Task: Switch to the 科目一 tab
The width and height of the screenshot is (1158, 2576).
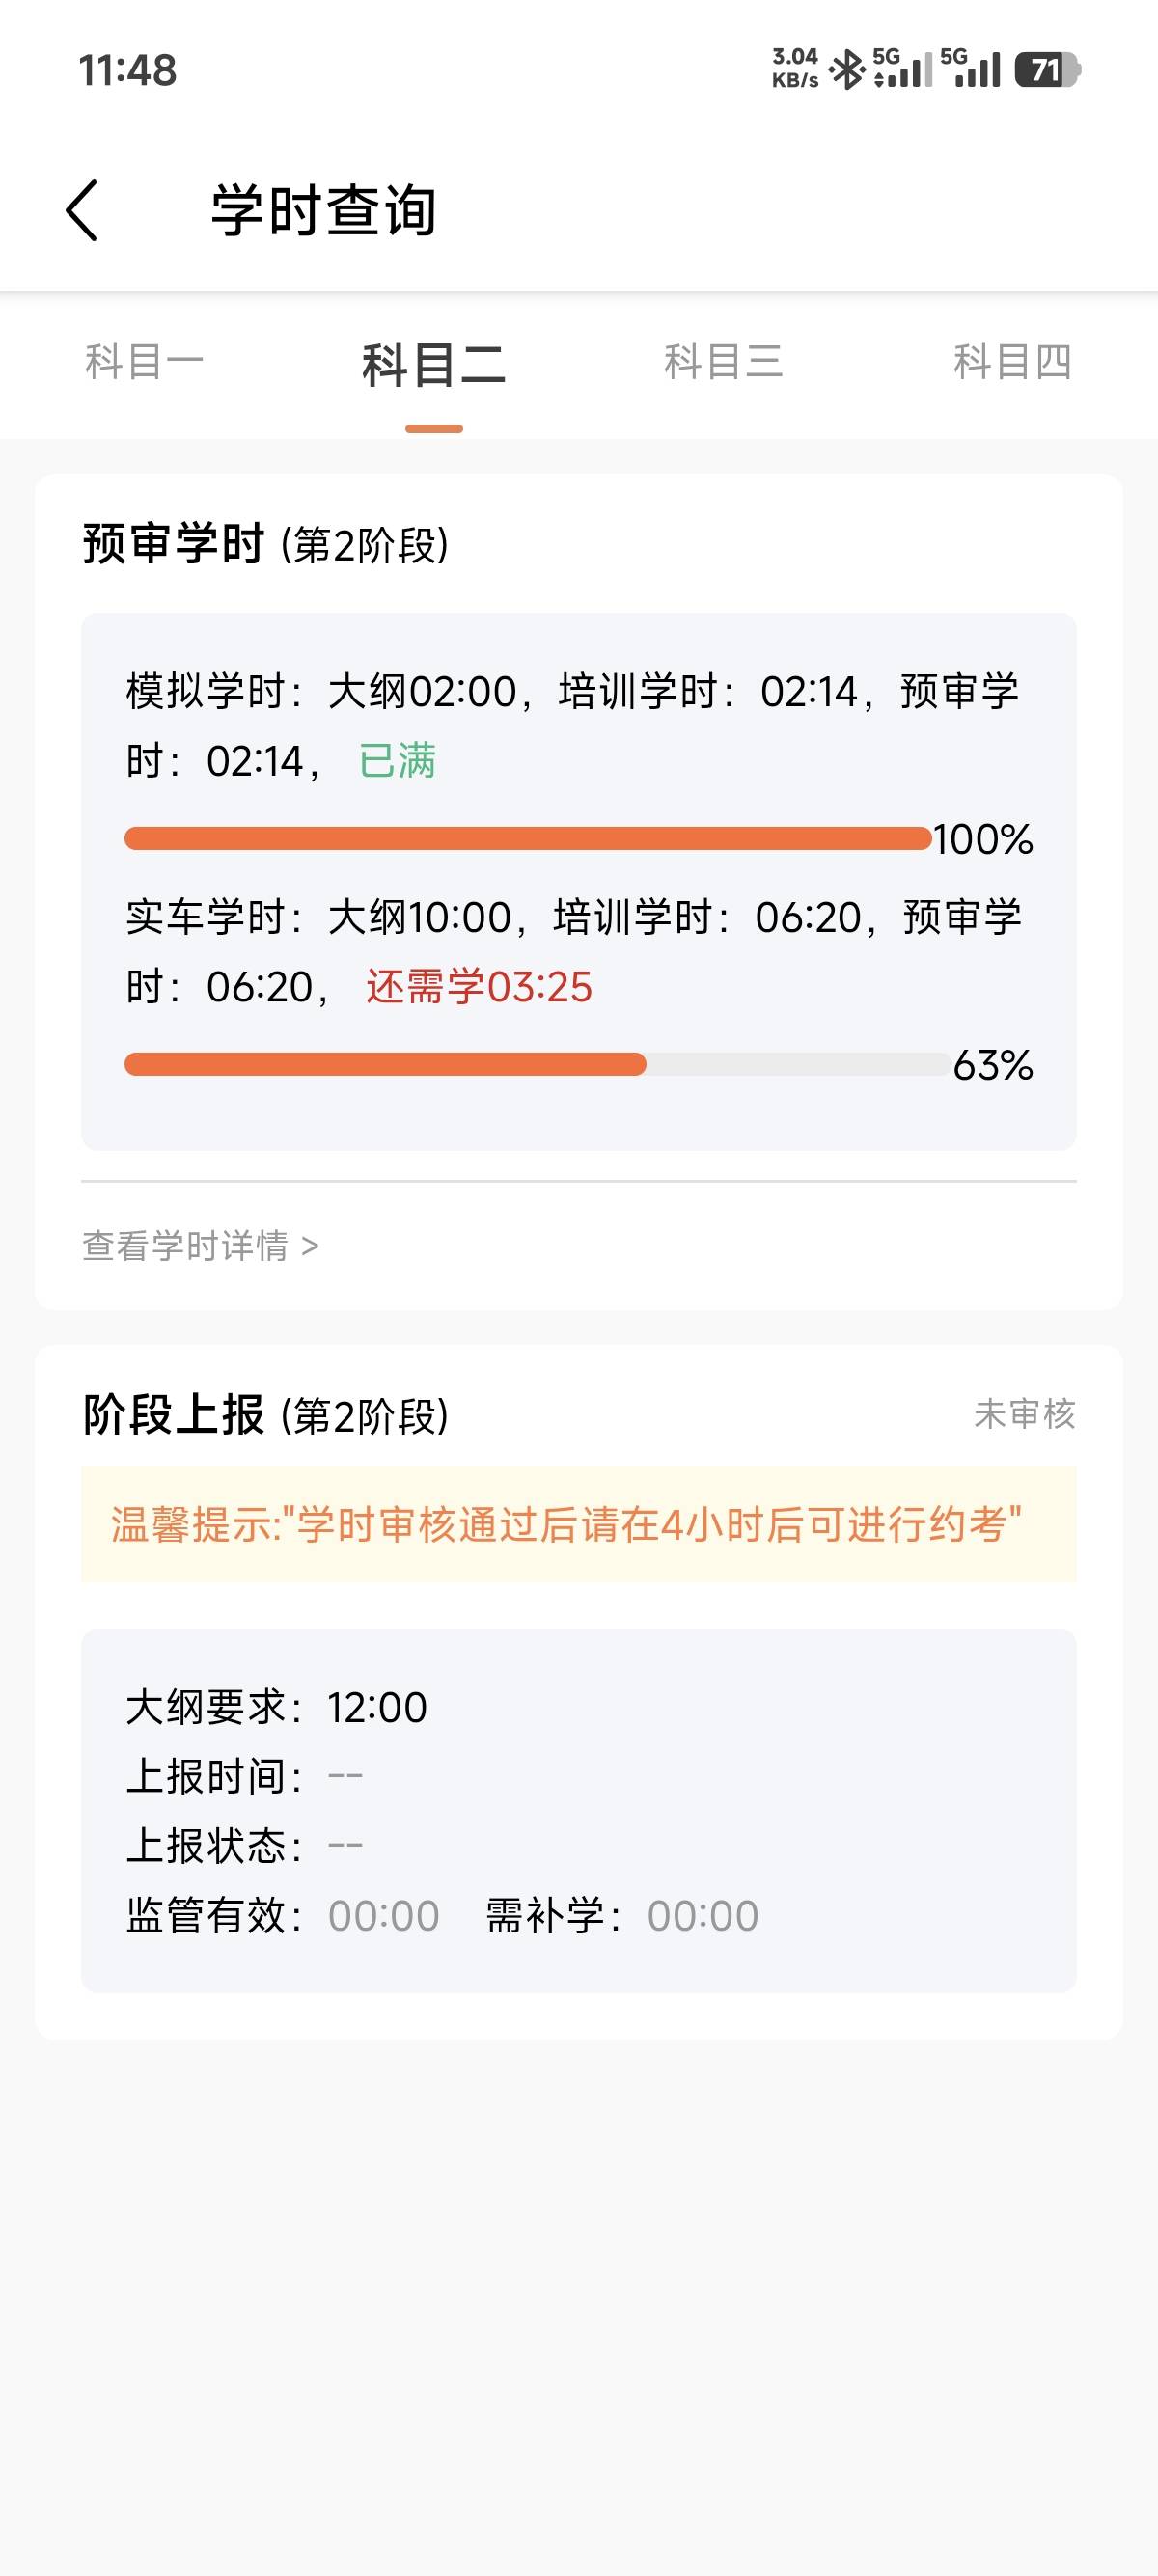Action: point(144,362)
